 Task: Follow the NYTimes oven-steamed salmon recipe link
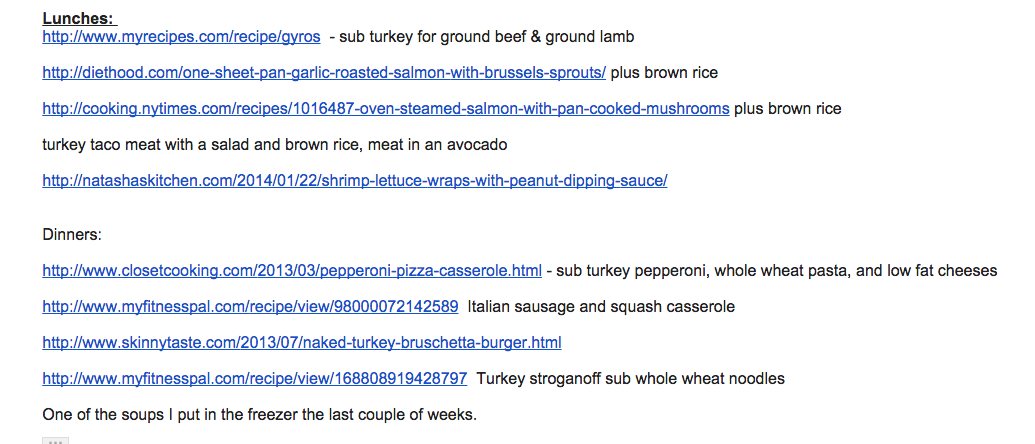[385, 109]
